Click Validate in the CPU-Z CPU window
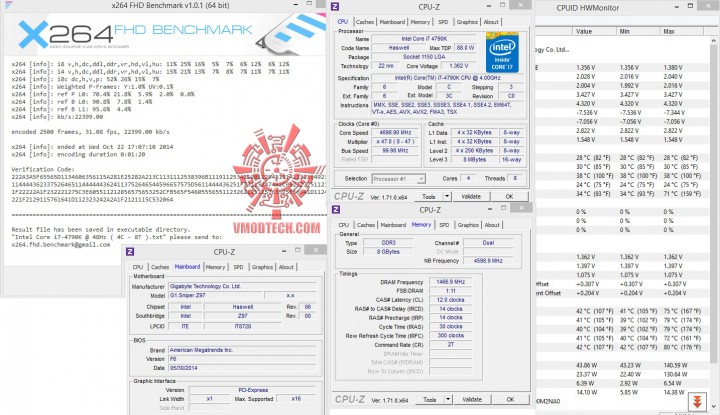 [x=471, y=196]
